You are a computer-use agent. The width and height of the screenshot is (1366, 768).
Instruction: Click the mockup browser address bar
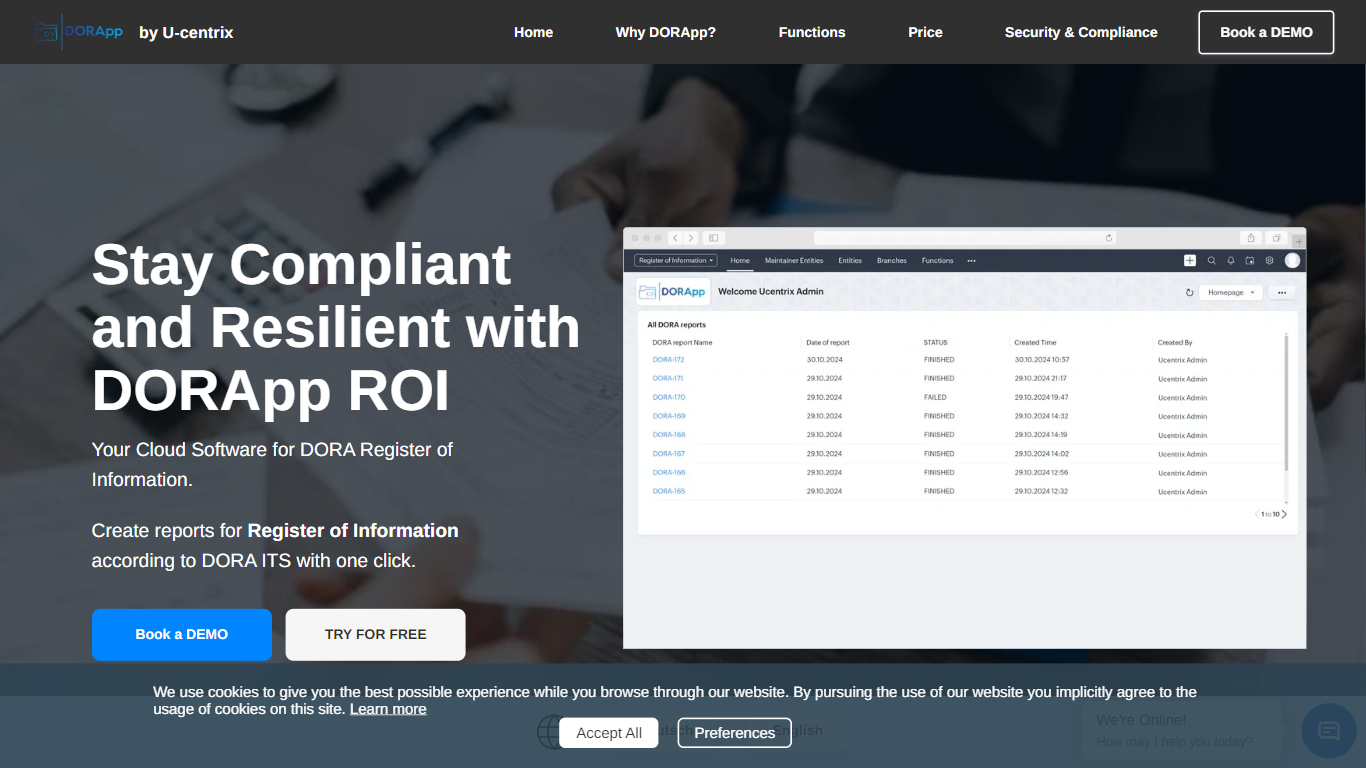click(x=965, y=238)
